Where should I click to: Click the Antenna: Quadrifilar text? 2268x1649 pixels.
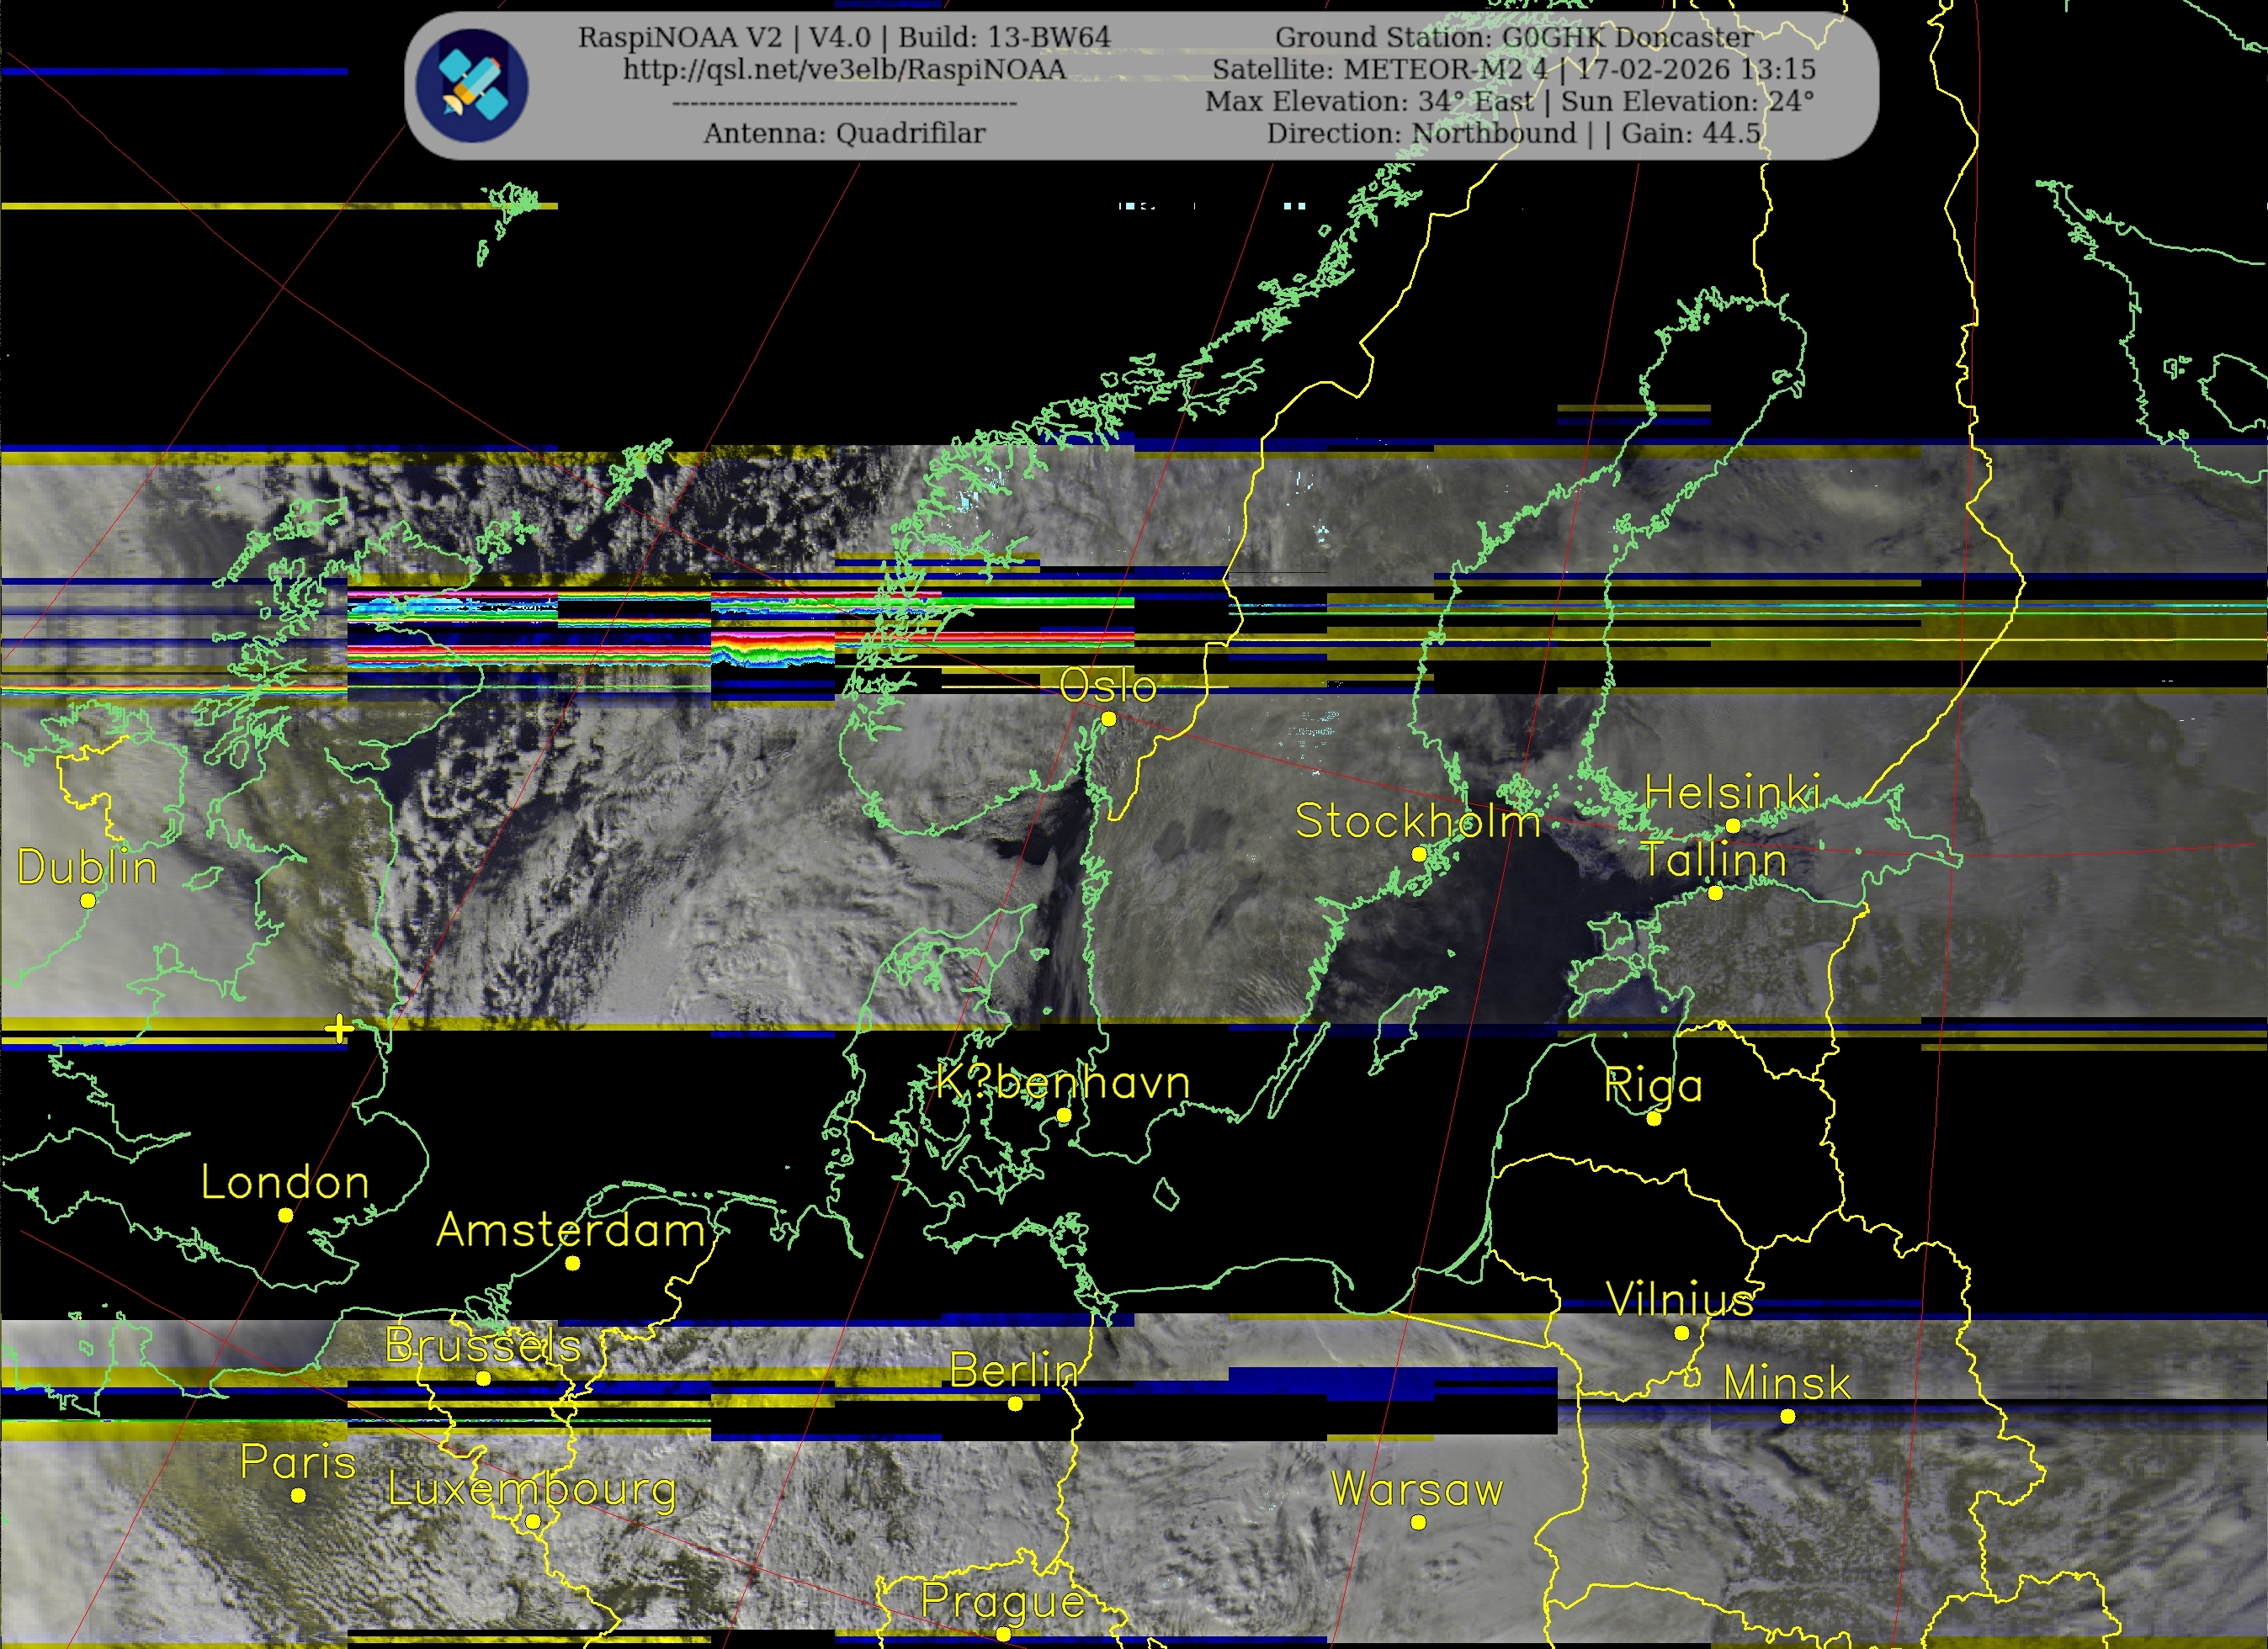(x=844, y=133)
